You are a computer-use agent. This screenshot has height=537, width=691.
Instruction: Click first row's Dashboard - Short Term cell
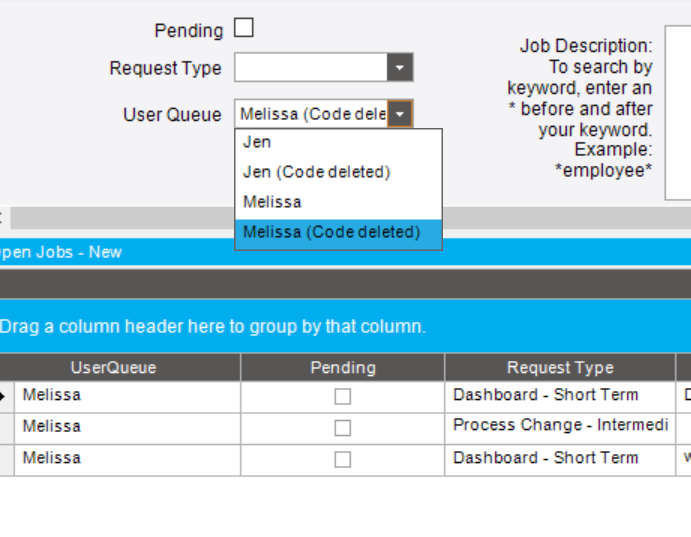560,397
